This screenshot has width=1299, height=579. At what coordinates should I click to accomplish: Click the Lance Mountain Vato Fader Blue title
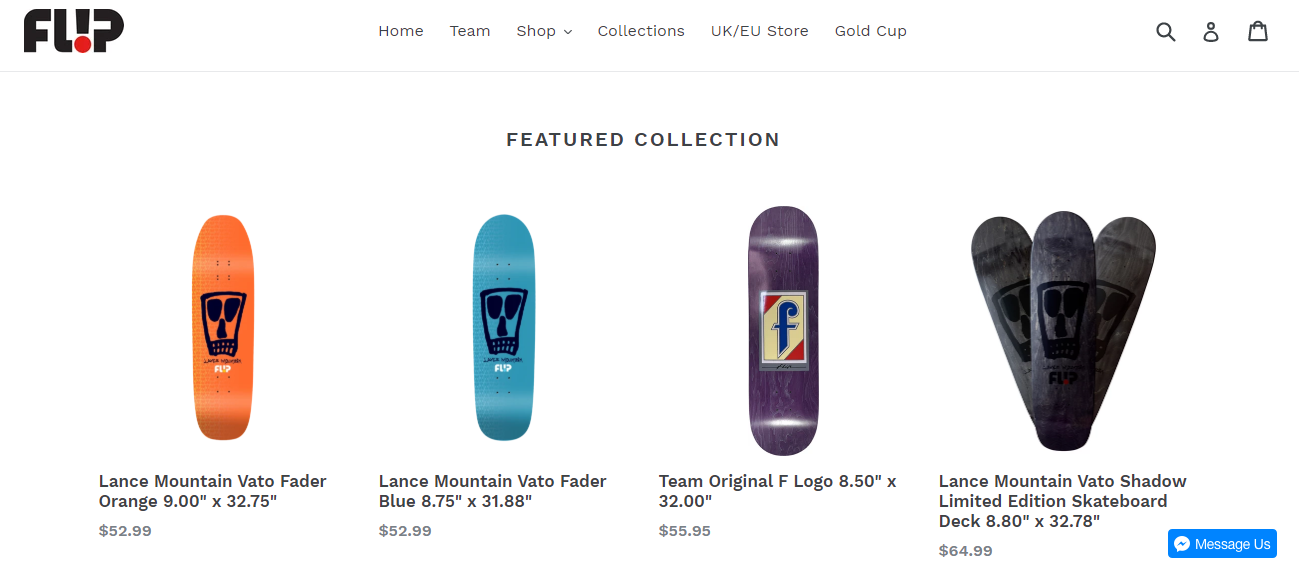[x=493, y=491]
